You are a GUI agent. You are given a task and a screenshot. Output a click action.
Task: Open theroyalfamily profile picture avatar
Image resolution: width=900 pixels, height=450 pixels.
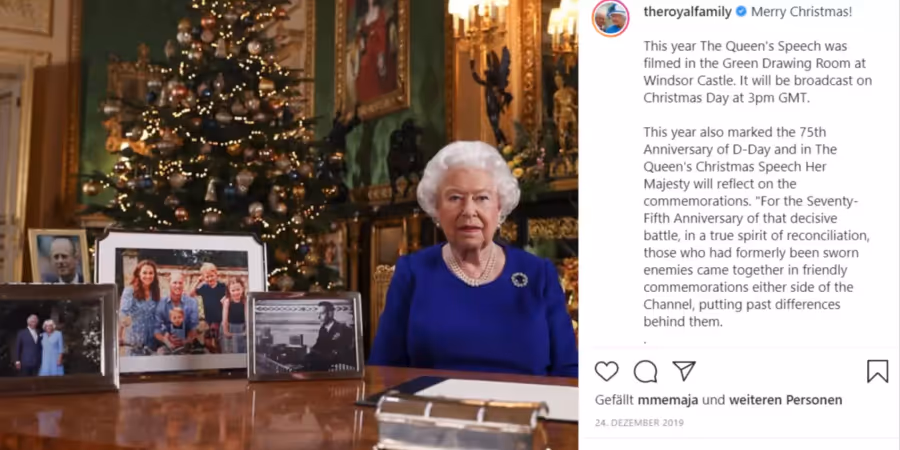pyautogui.click(x=611, y=17)
